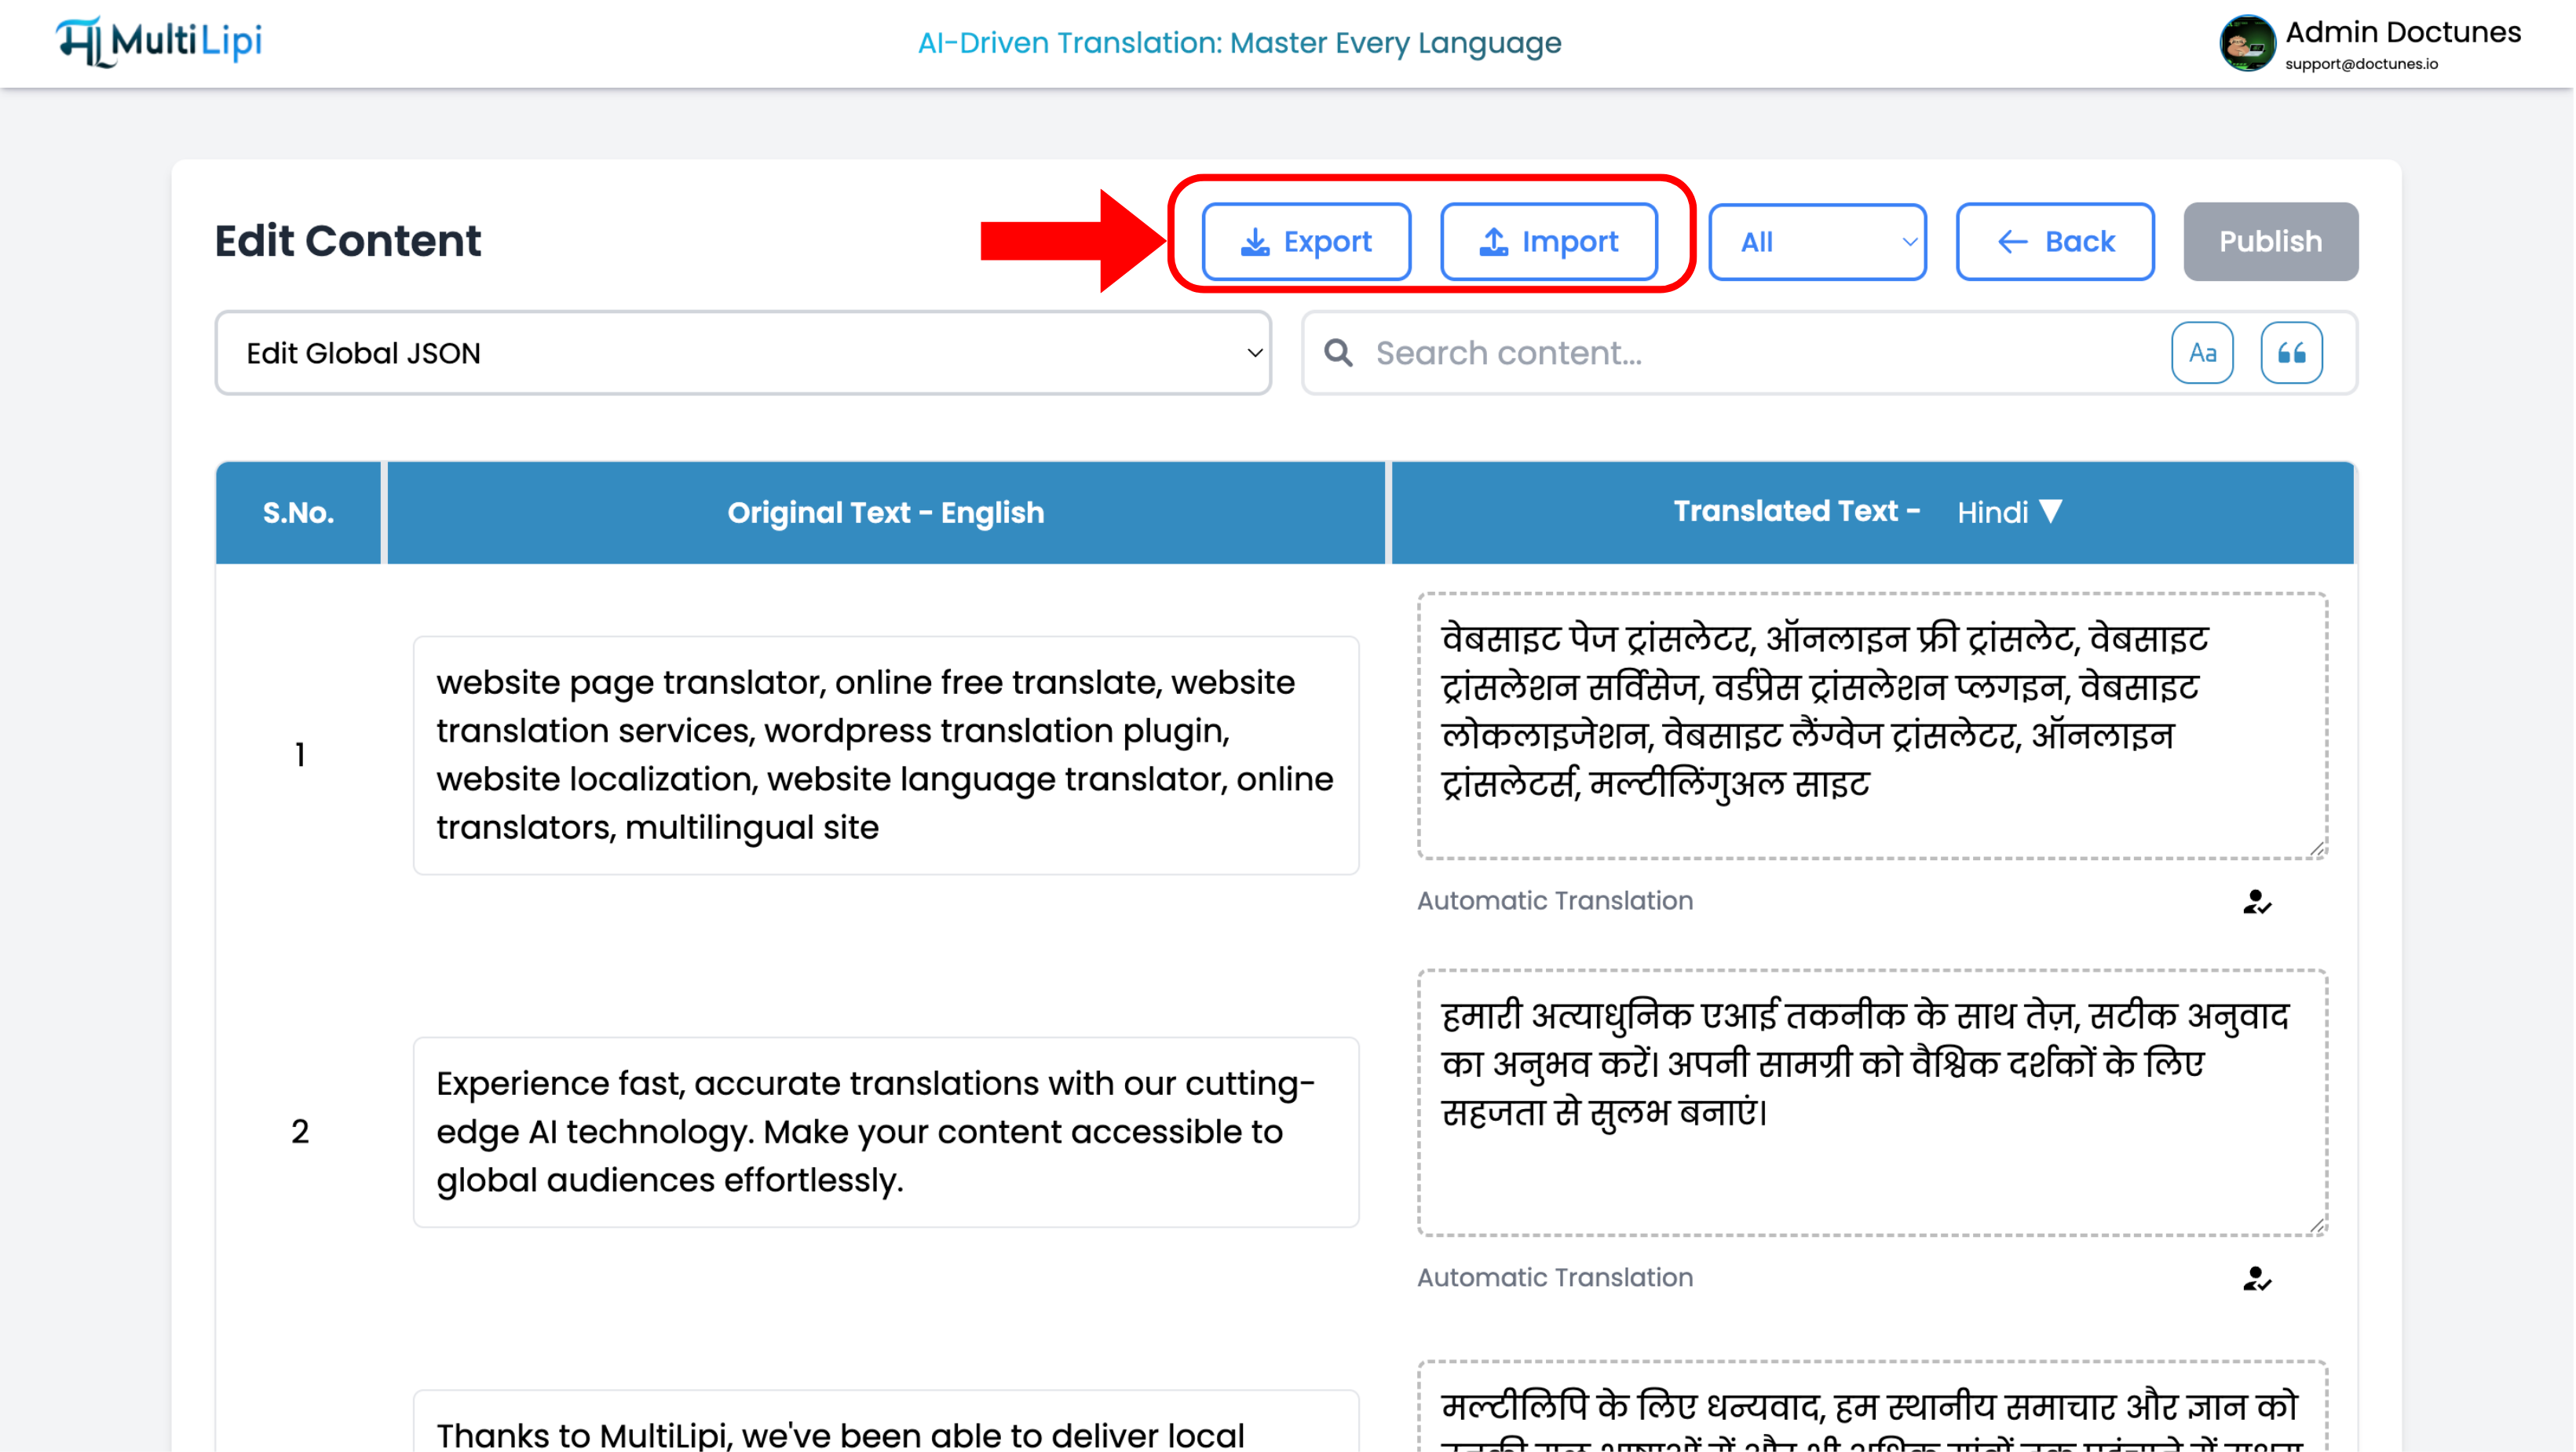Image resolution: width=2576 pixels, height=1452 pixels.
Task: Click the Export button
Action: click(x=1306, y=242)
